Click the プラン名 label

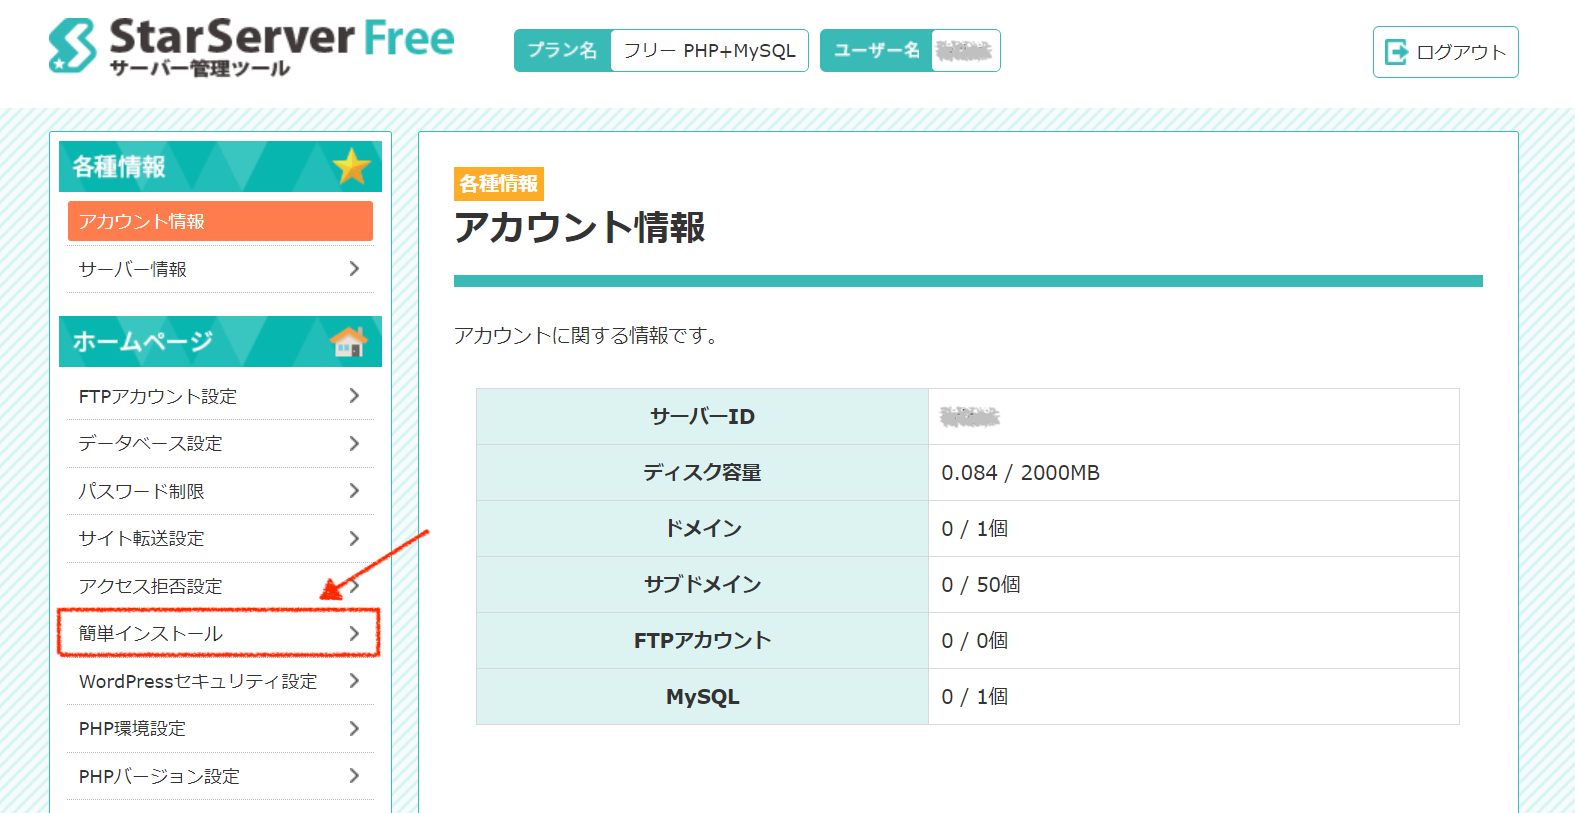[x=562, y=50]
